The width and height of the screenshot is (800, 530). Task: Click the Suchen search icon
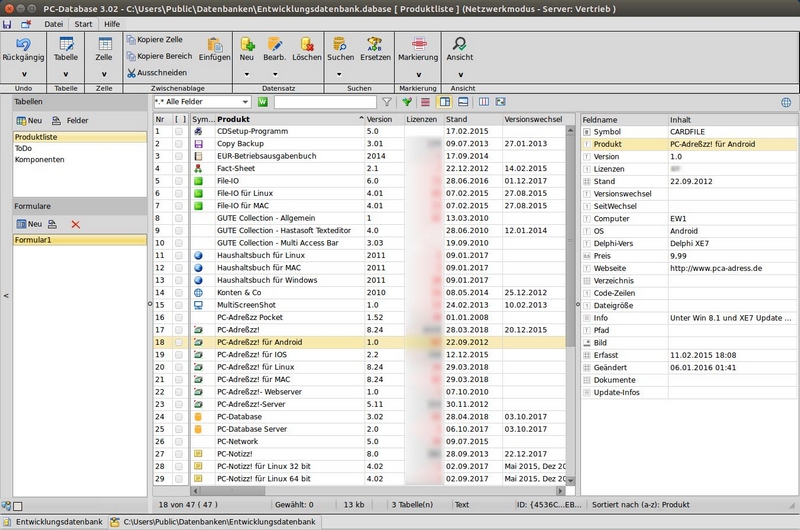pyautogui.click(x=340, y=44)
